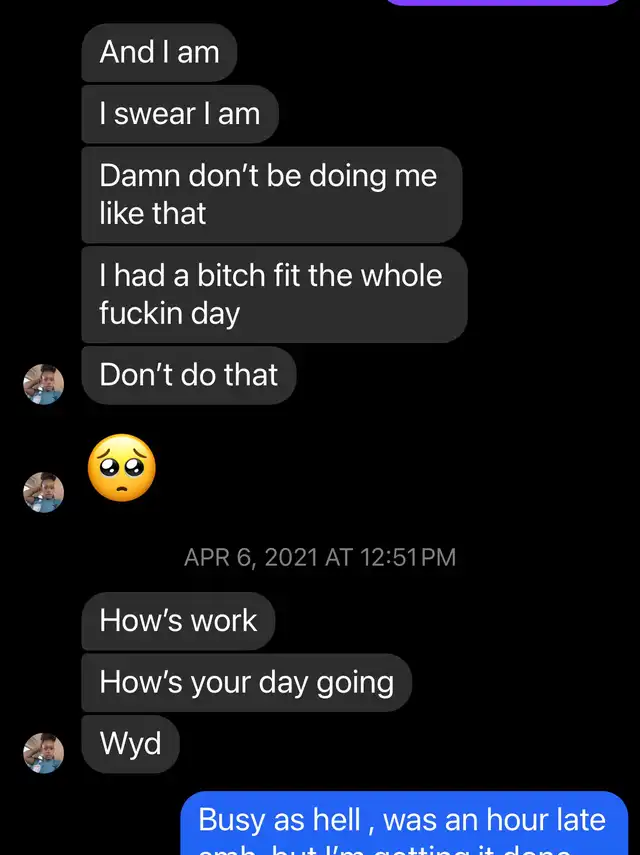Tap the "Don't do that" message bubble
This screenshot has width=640, height=855.
[188, 375]
